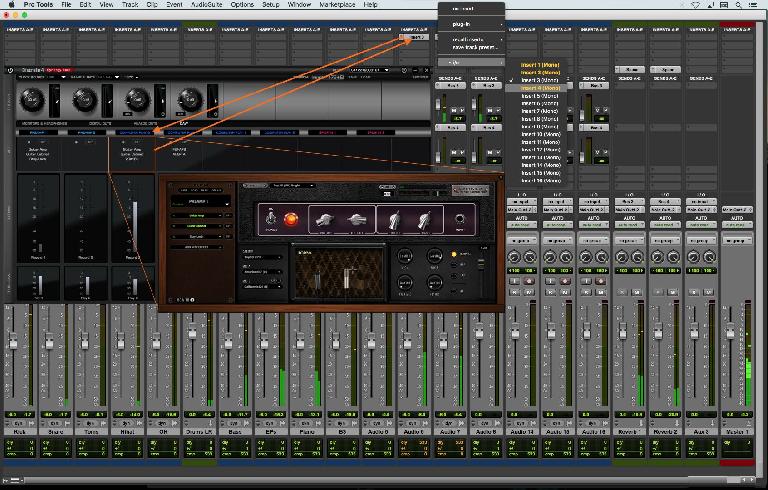Click the Eleven amp input jack
768x490 pixels.
pyautogui.click(x=459, y=219)
